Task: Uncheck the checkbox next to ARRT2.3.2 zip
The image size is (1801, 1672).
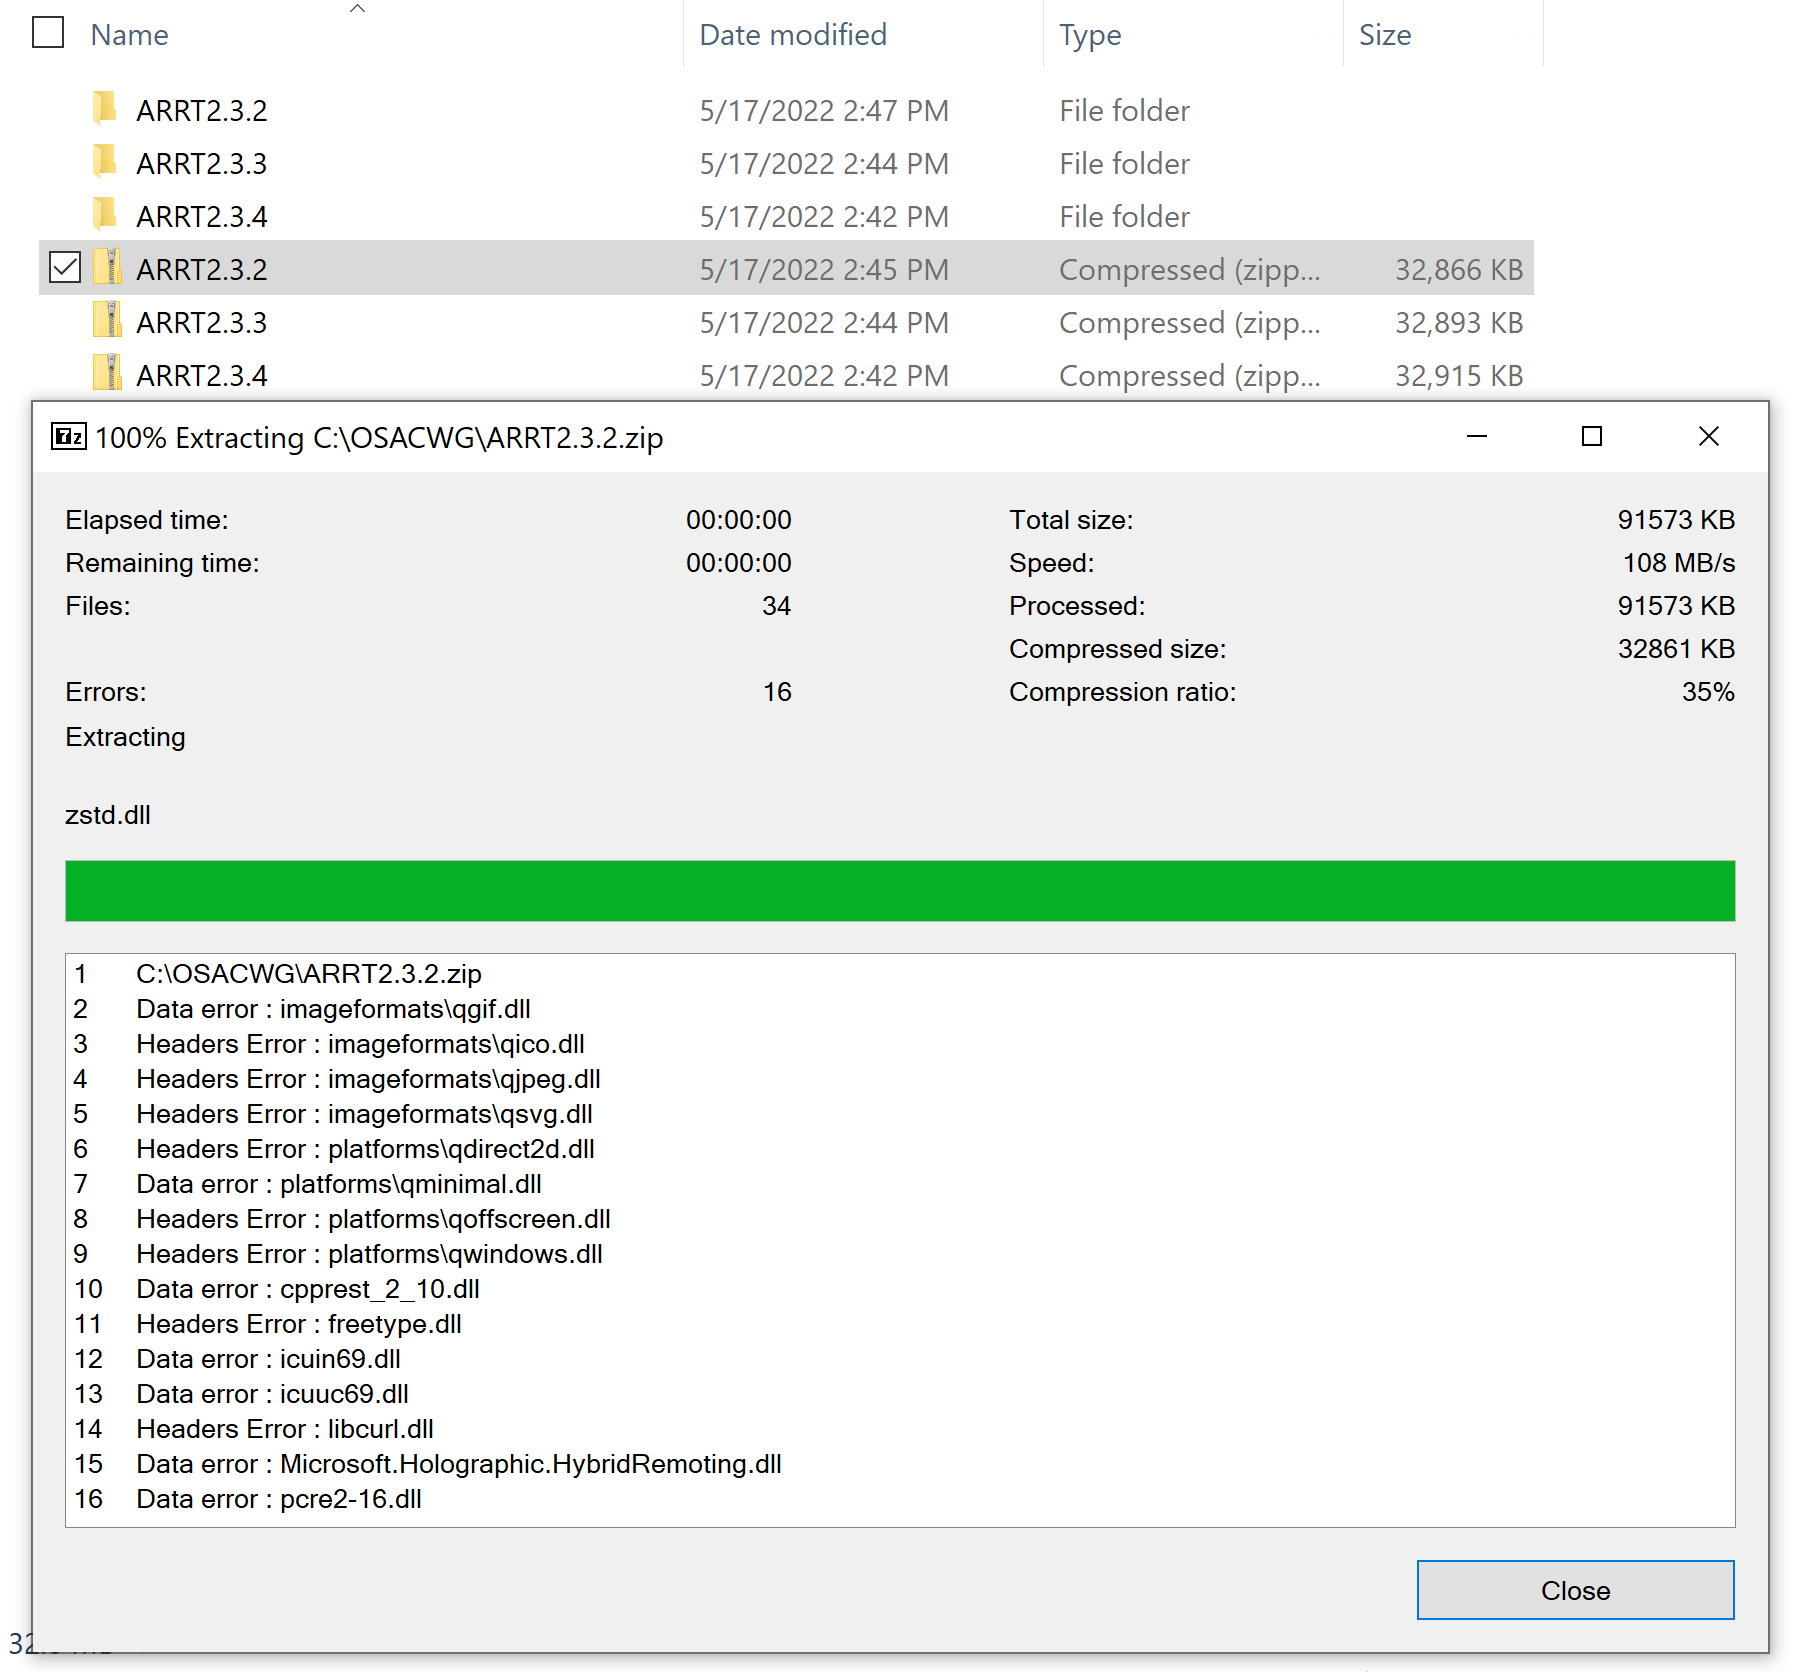Action: 64,267
